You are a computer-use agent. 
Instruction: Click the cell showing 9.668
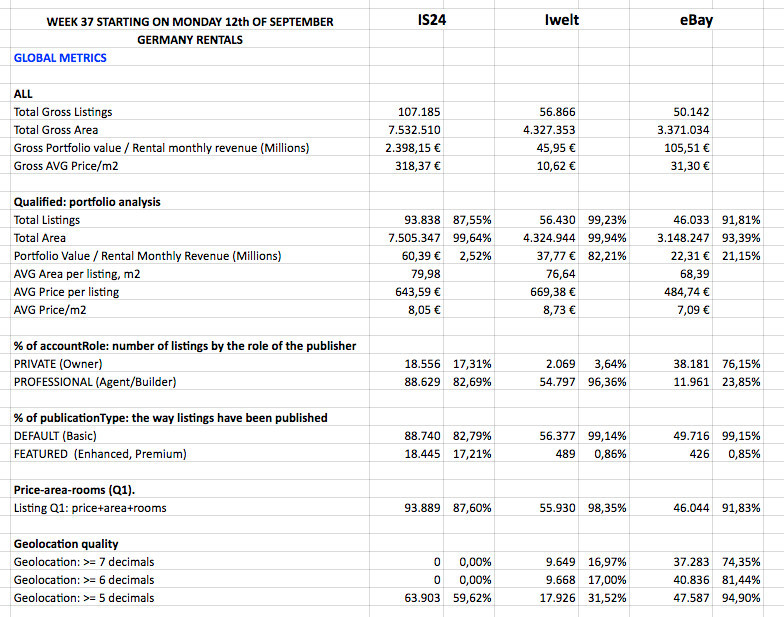[560, 580]
